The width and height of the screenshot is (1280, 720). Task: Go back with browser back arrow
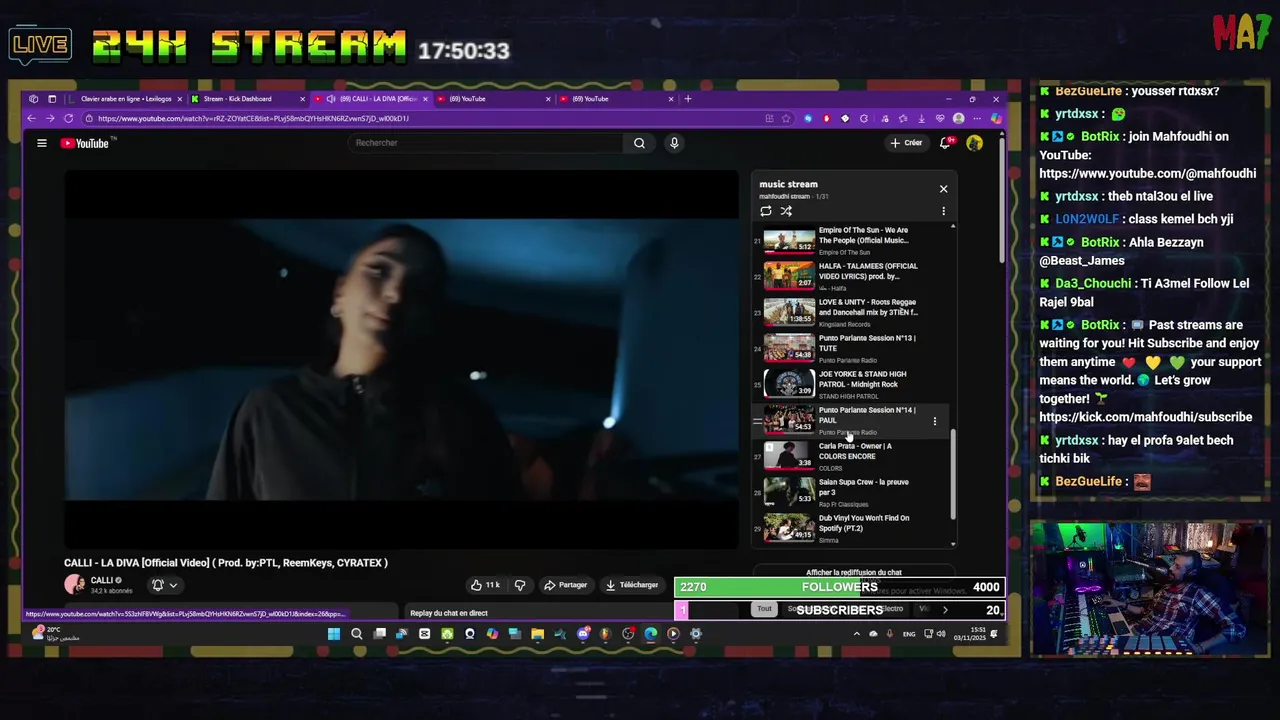click(x=32, y=119)
